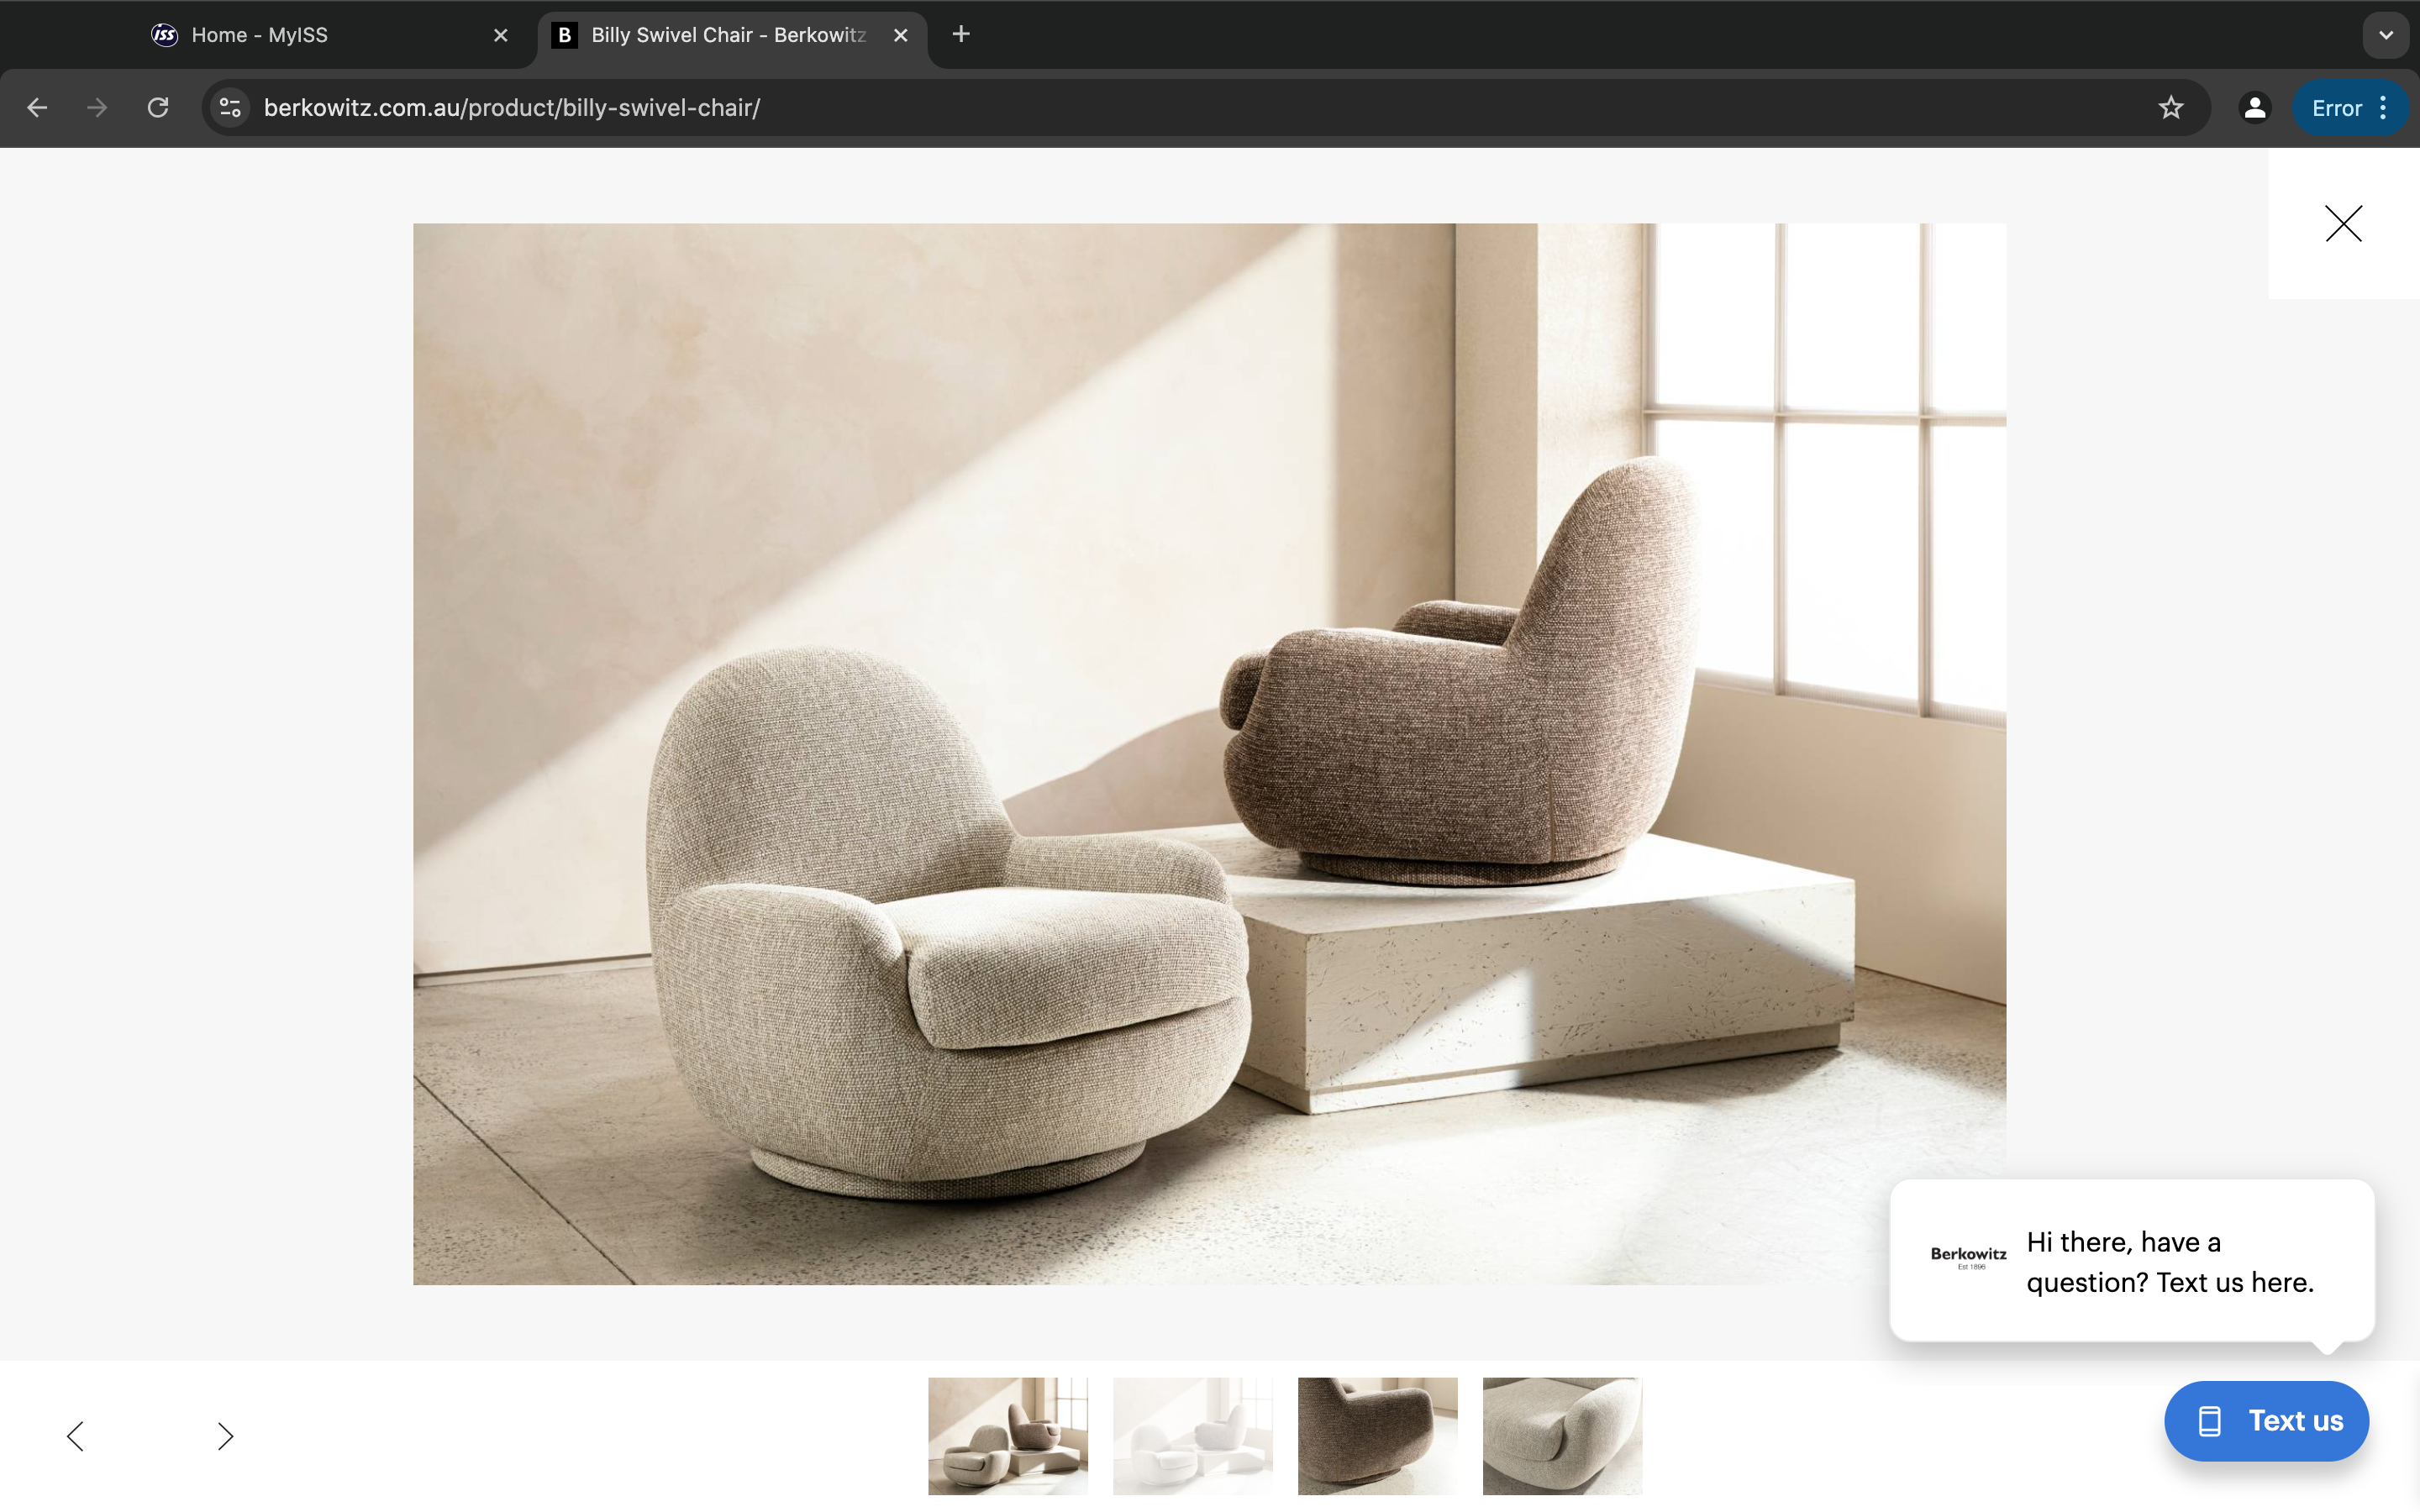Open the browser profile icon
The width and height of the screenshot is (2420, 1512).
(2254, 108)
